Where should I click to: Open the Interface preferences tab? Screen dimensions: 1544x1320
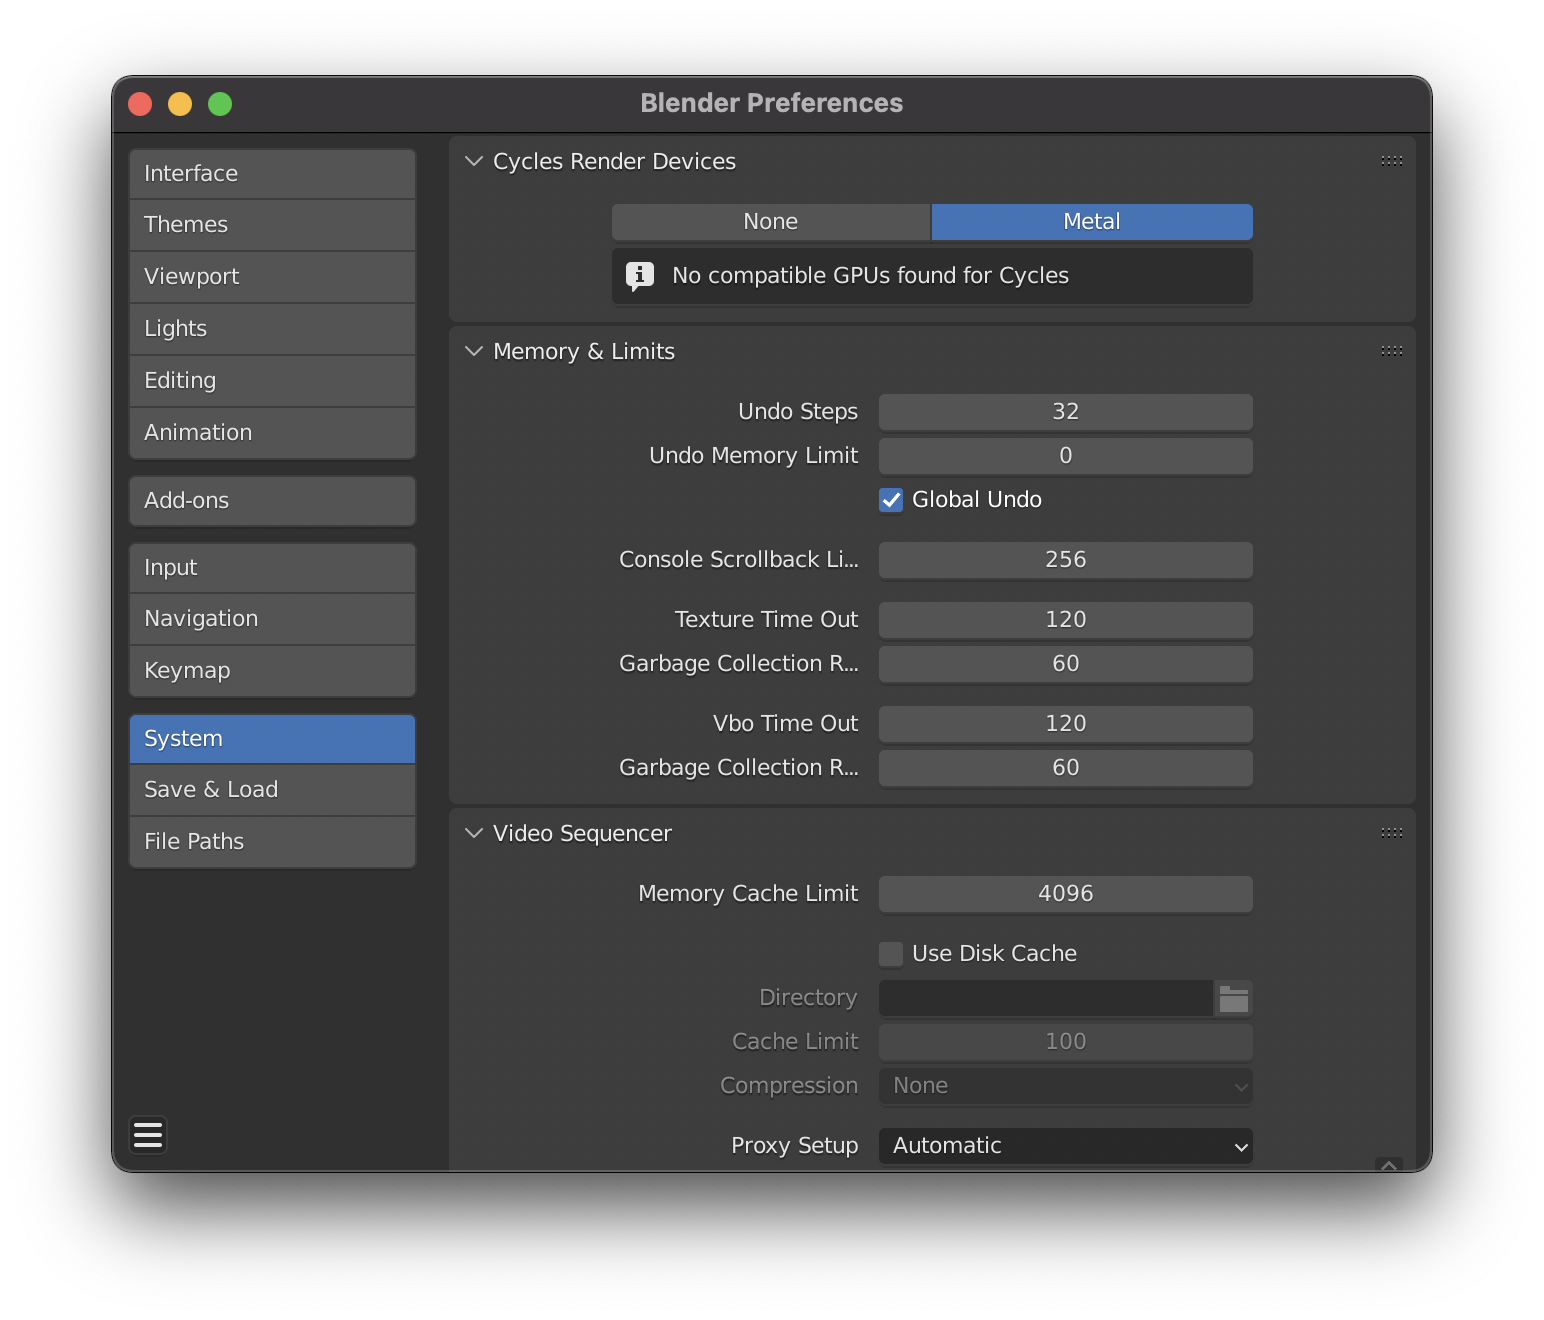272,174
